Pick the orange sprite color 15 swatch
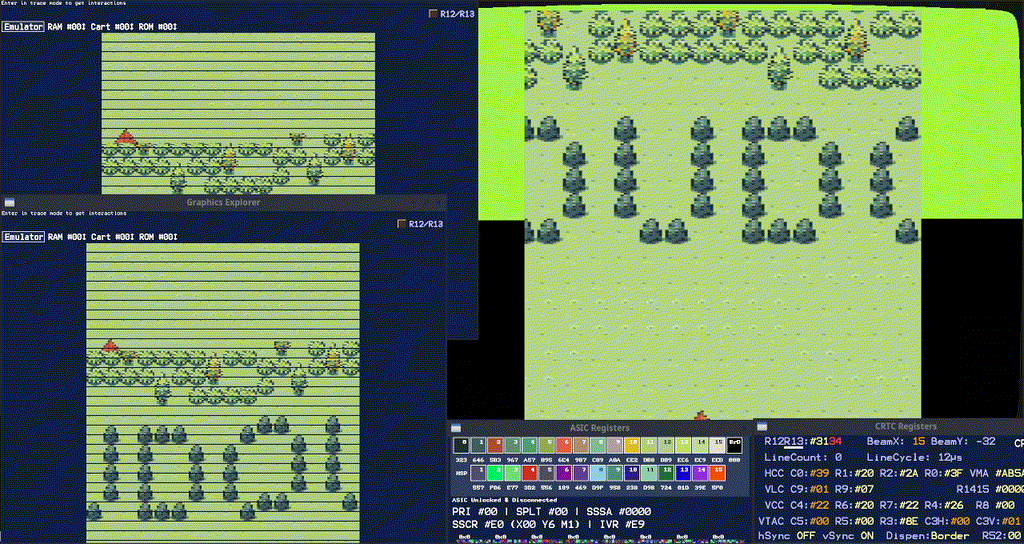The image size is (1024, 544). coord(716,472)
